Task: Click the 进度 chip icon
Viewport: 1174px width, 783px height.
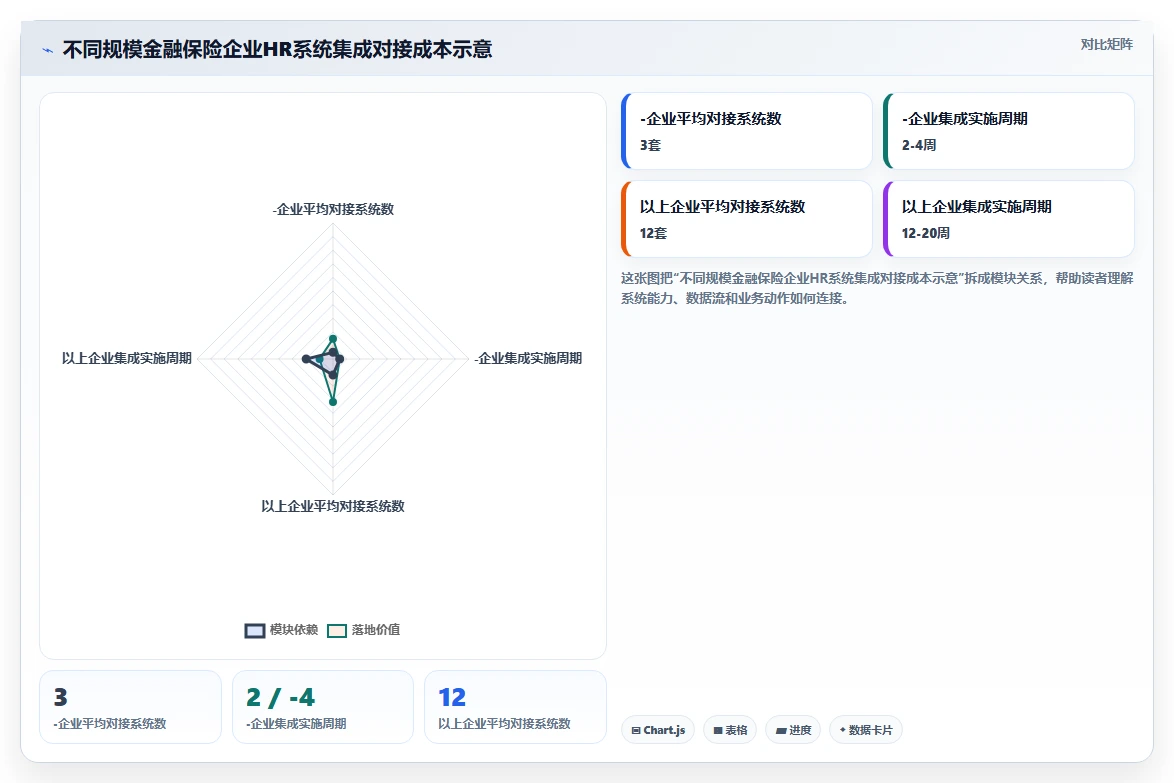Action: [x=781, y=731]
